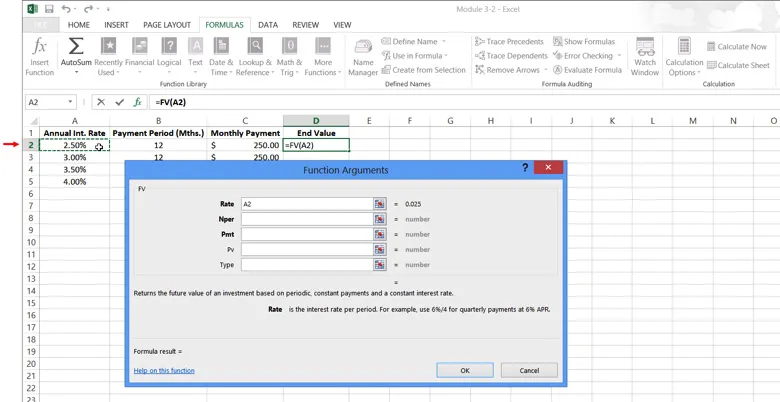Expand the Name Box dropdown arrow
Image resolution: width=780 pixels, height=402 pixels.
[71, 102]
